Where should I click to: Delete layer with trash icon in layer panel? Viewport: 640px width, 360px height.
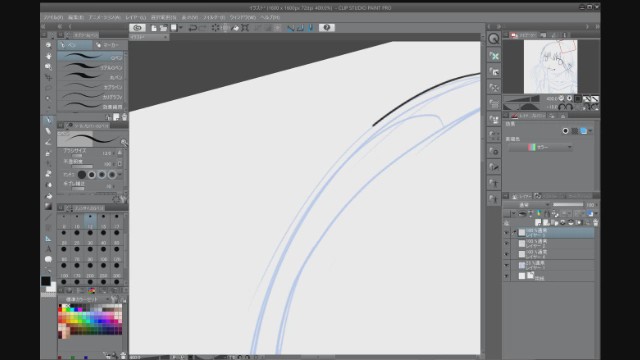[595, 223]
